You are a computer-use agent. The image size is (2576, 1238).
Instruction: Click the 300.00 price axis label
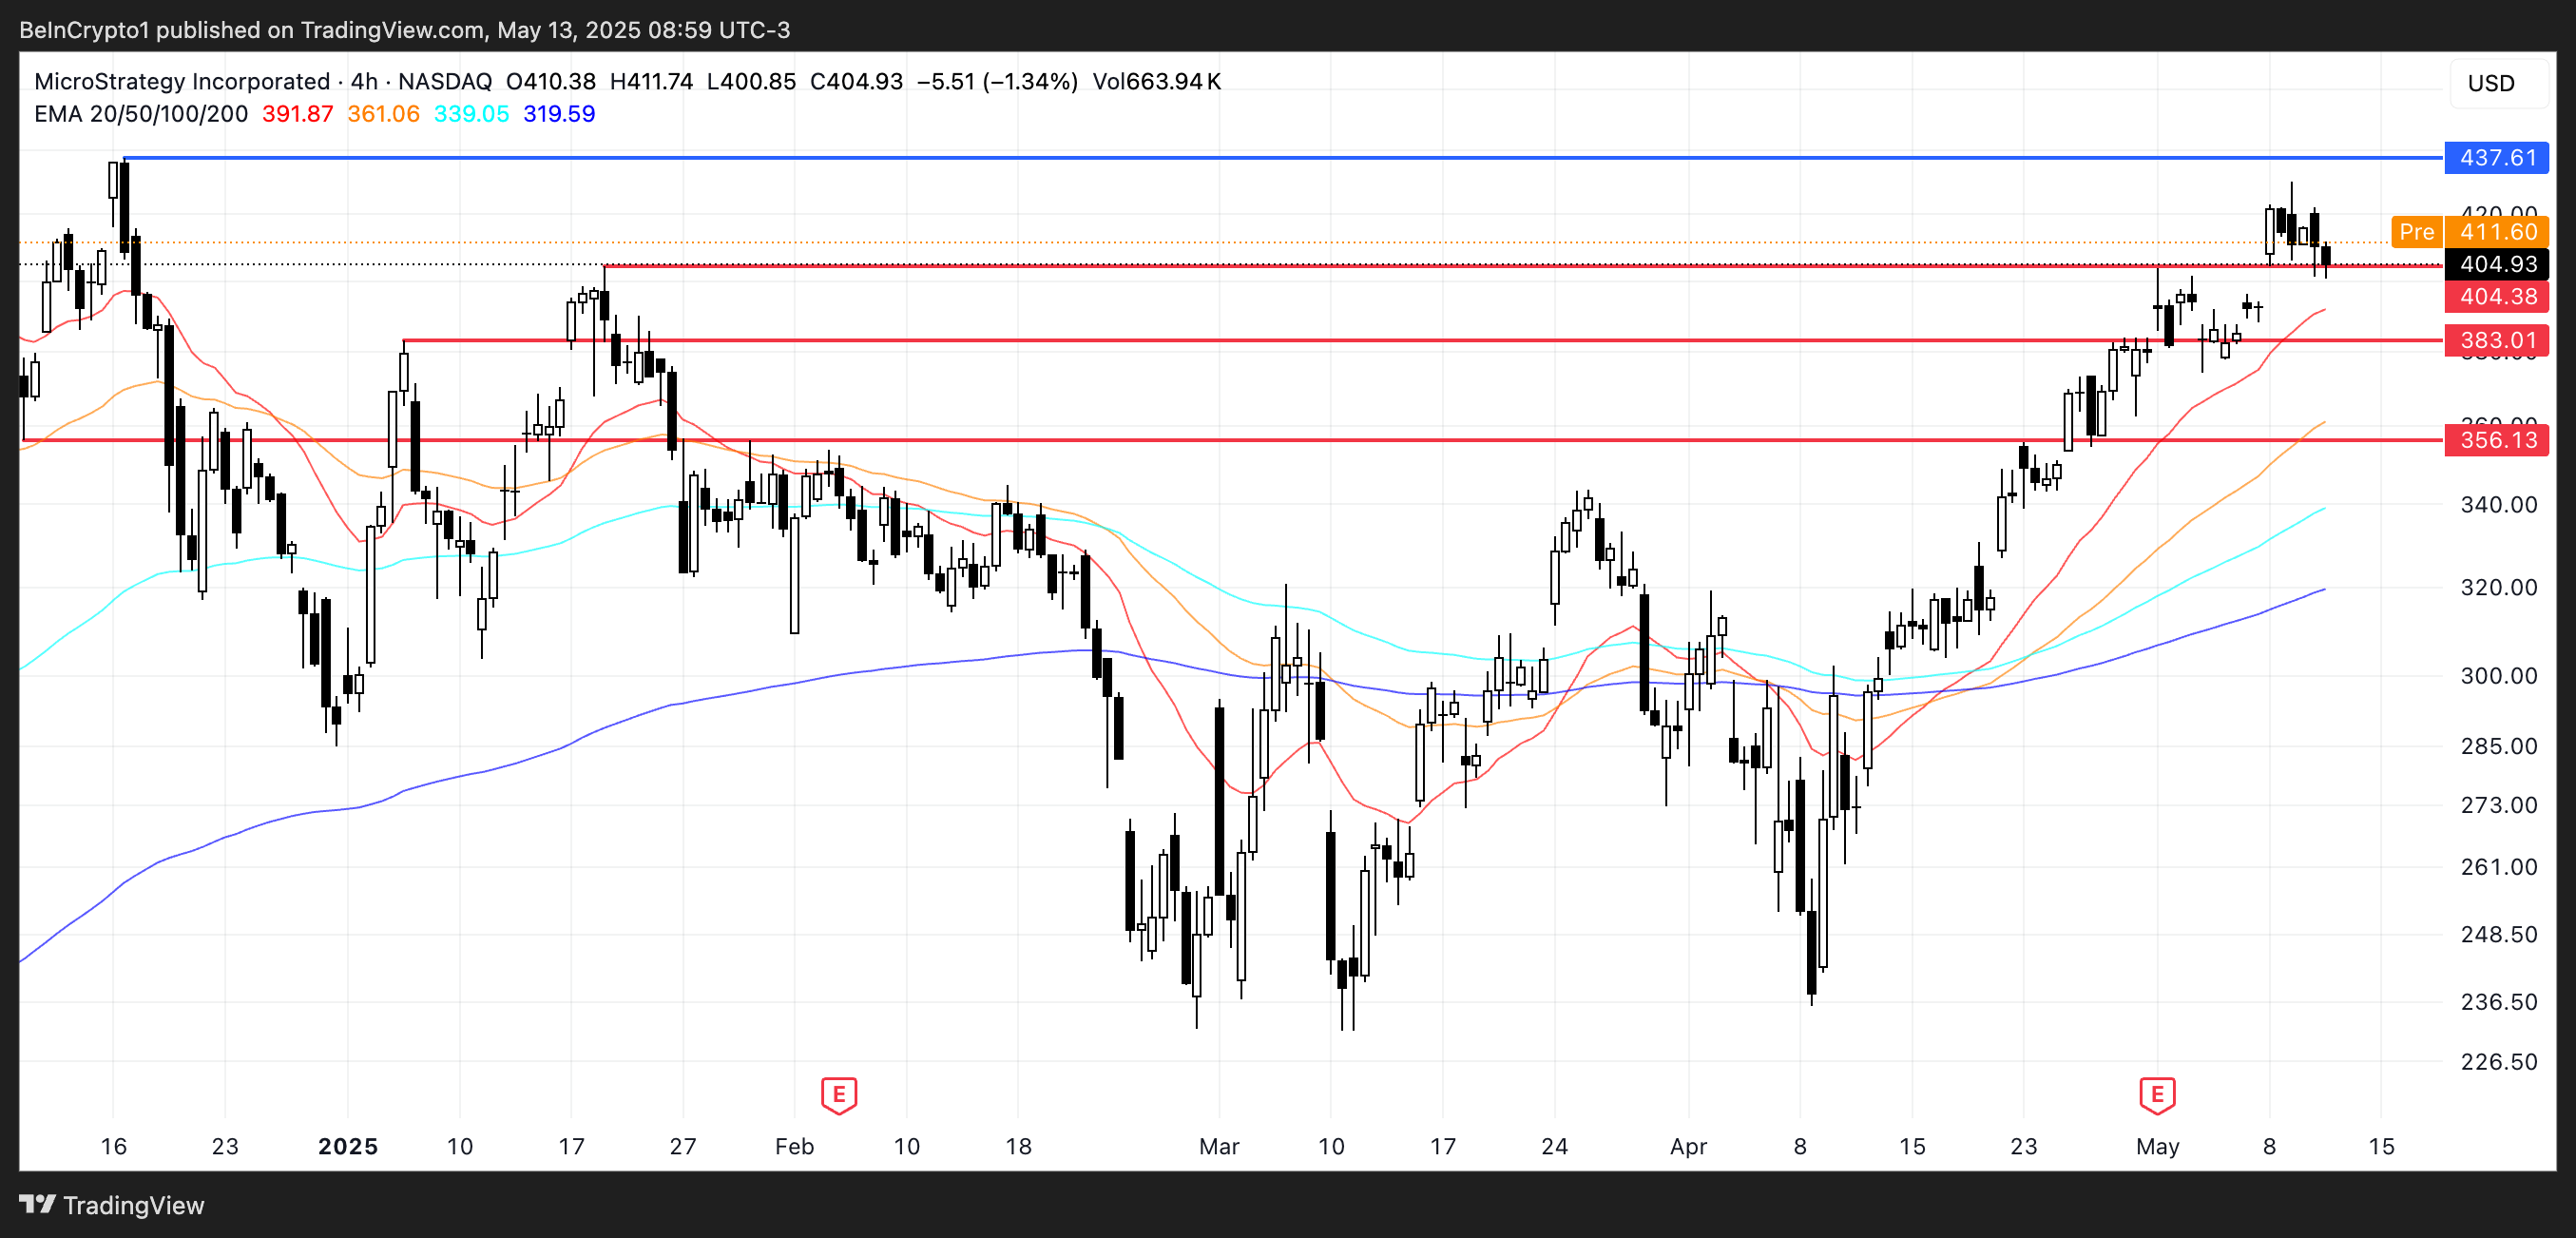point(2498,676)
